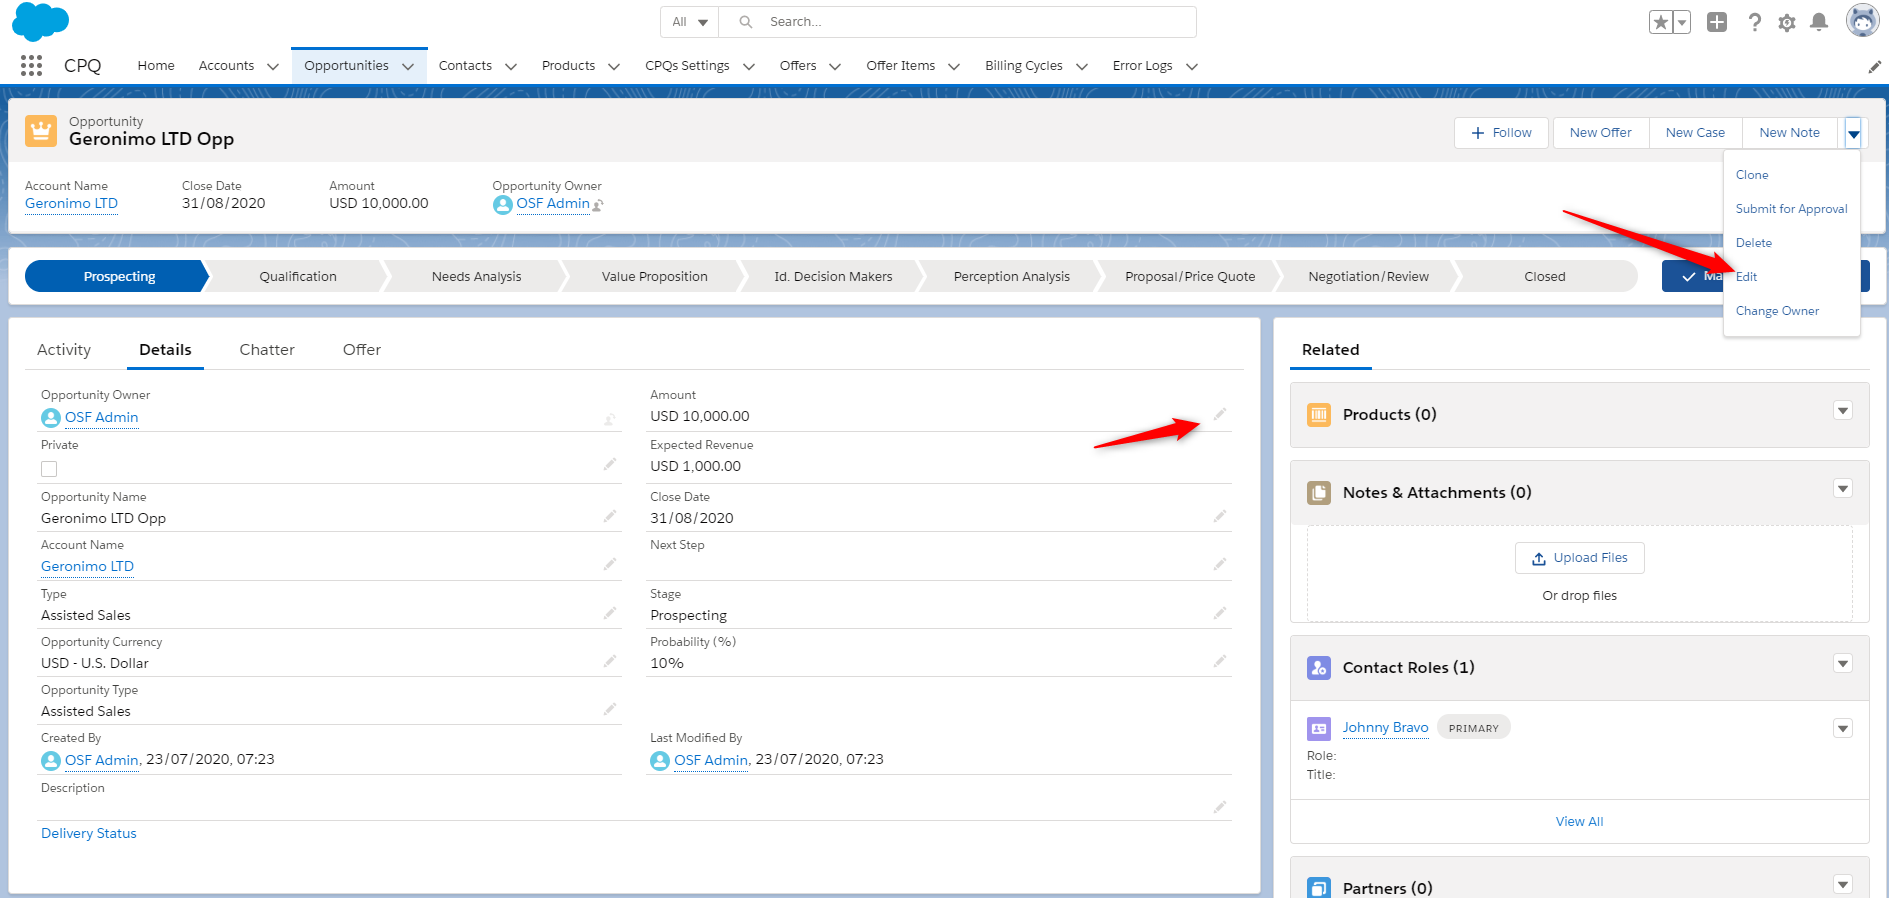Click the Opportunity crown icon
Screen dimensions: 1889x898
click(x=41, y=131)
